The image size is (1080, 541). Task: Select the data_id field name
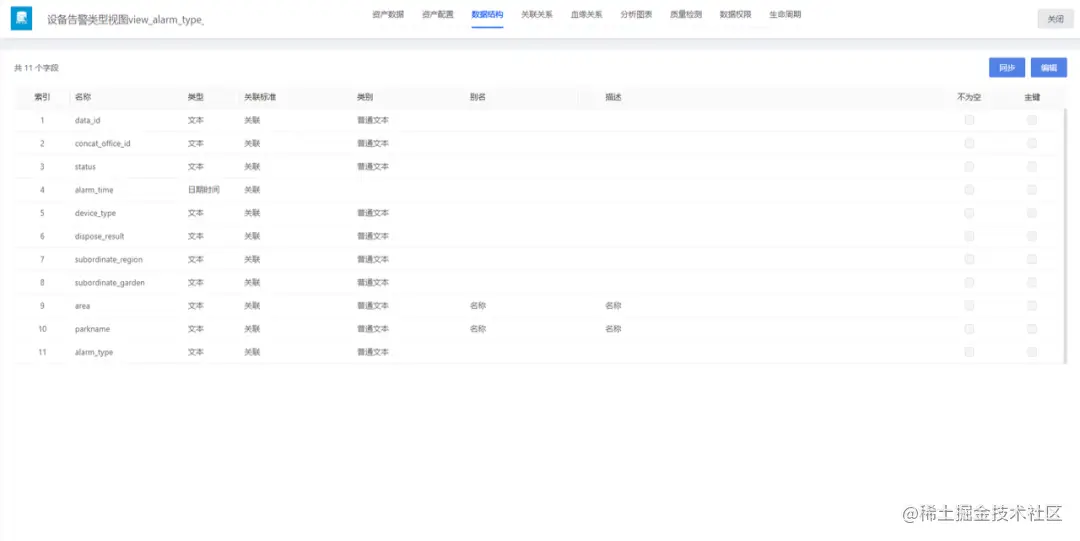pyautogui.click(x=87, y=120)
